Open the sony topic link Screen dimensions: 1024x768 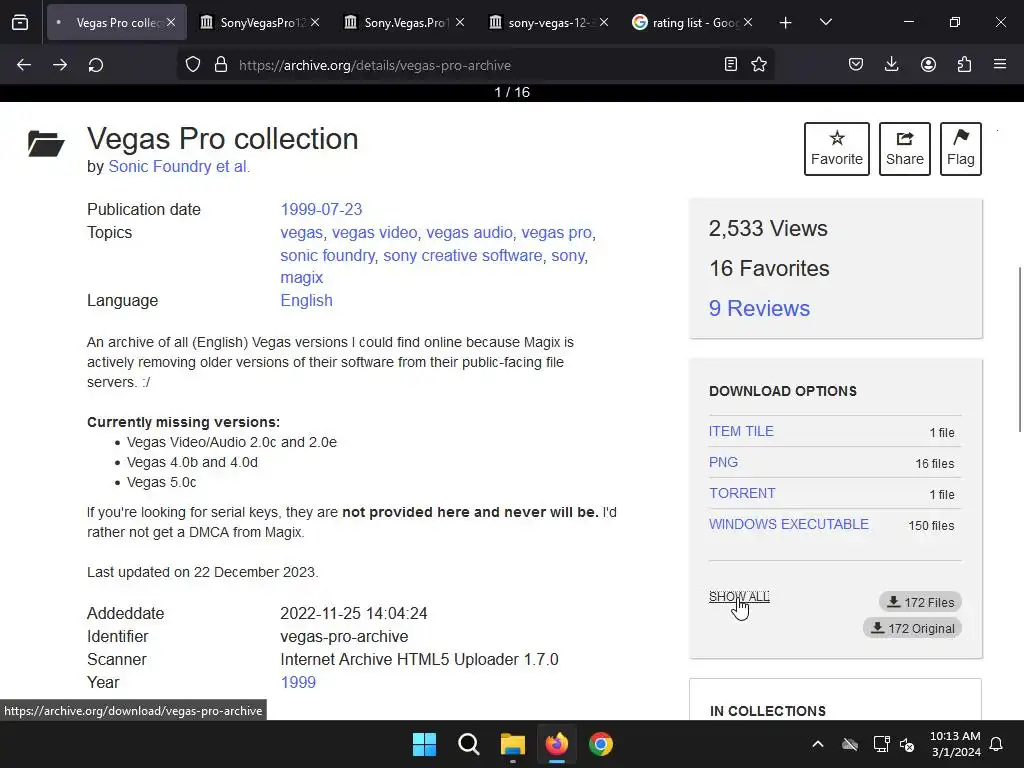pos(568,255)
